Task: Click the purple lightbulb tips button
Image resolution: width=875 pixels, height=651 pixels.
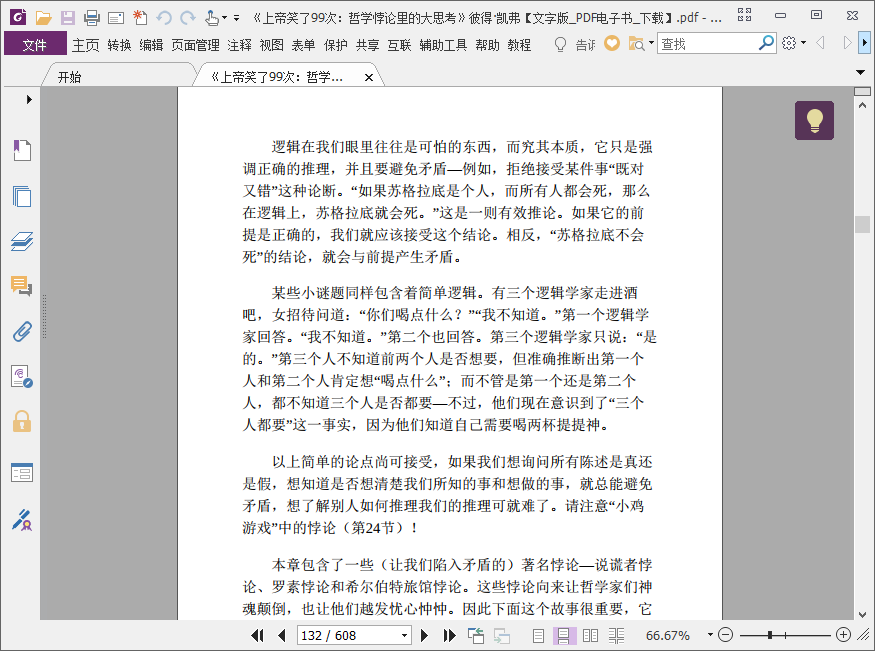Action: coord(814,120)
